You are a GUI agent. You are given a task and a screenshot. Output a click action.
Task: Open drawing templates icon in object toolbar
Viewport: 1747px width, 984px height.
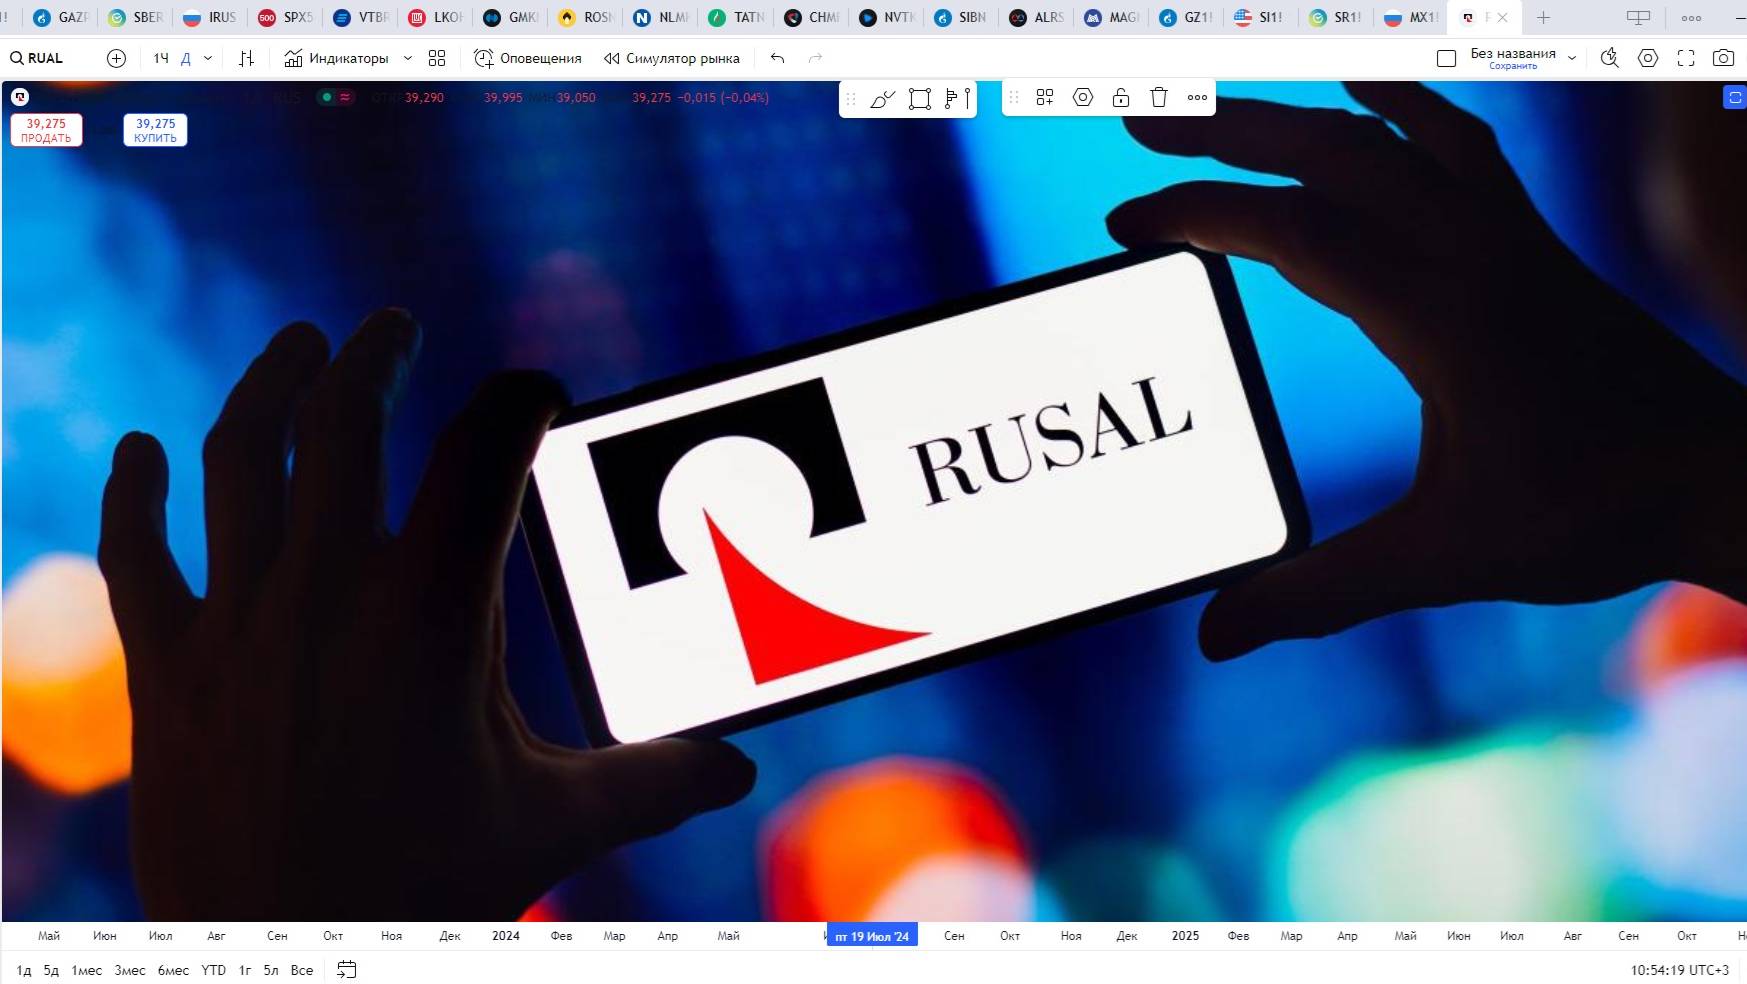pyautogui.click(x=1045, y=97)
